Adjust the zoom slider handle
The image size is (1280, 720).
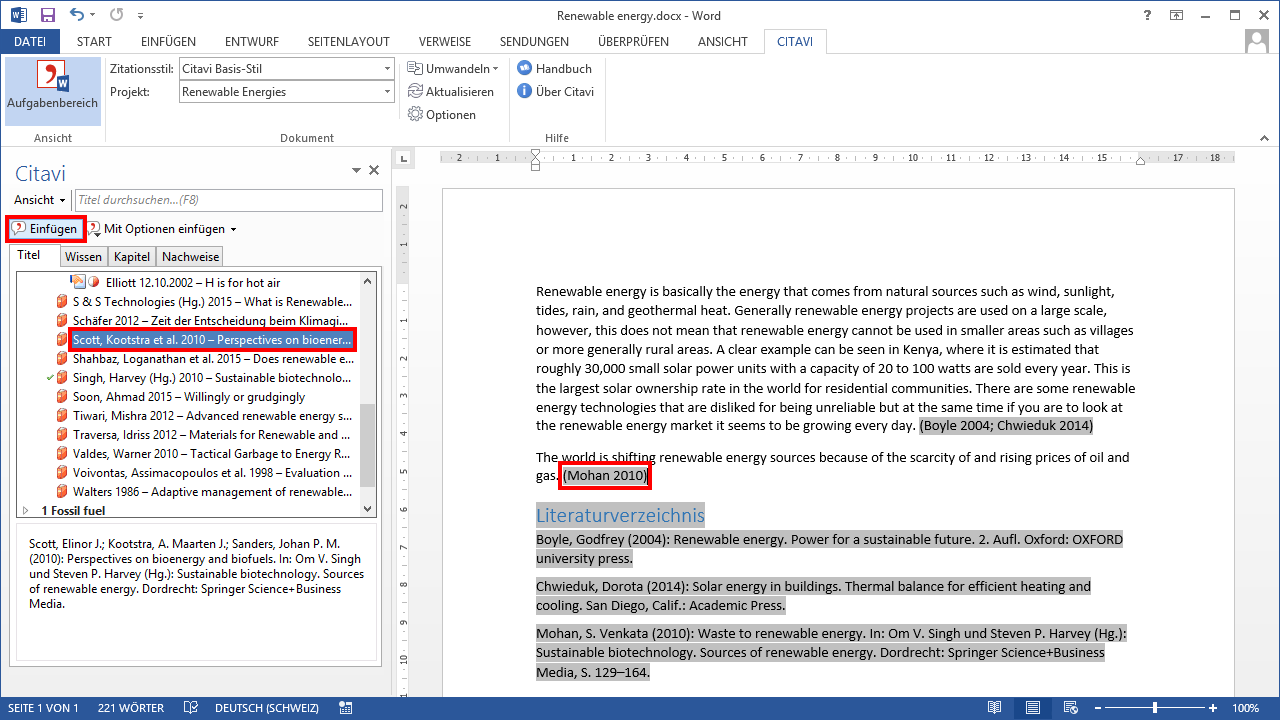point(1155,707)
